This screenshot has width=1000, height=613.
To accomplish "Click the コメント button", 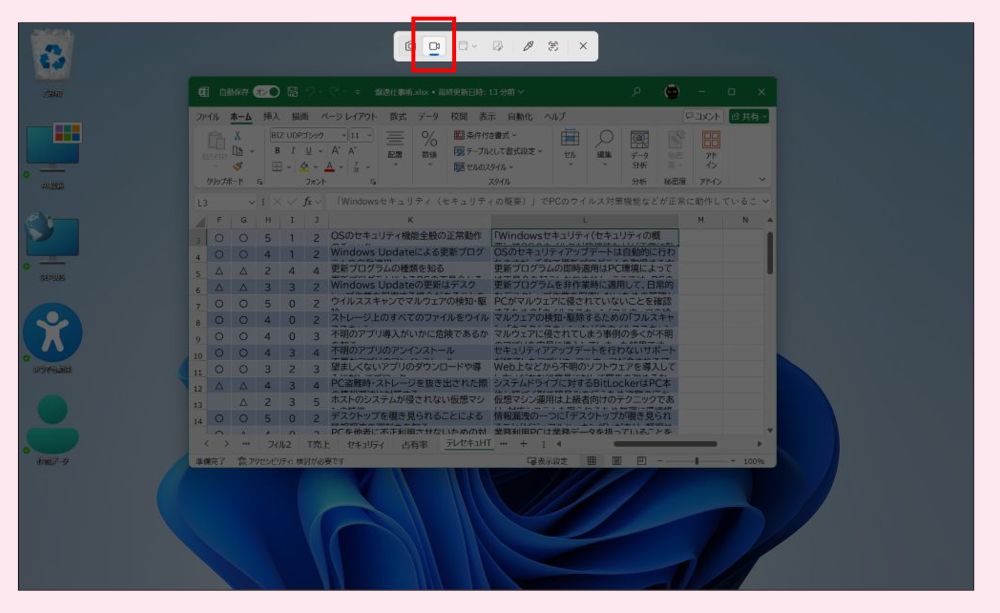I will pyautogui.click(x=702, y=116).
